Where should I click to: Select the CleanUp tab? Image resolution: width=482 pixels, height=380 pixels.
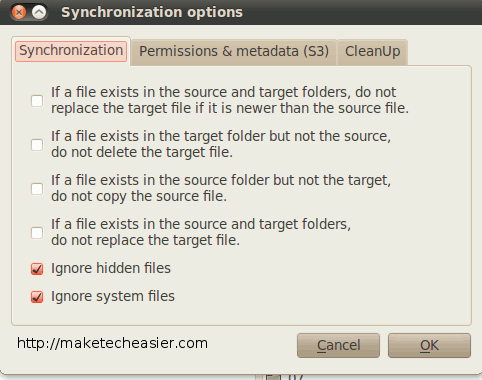pyautogui.click(x=373, y=52)
